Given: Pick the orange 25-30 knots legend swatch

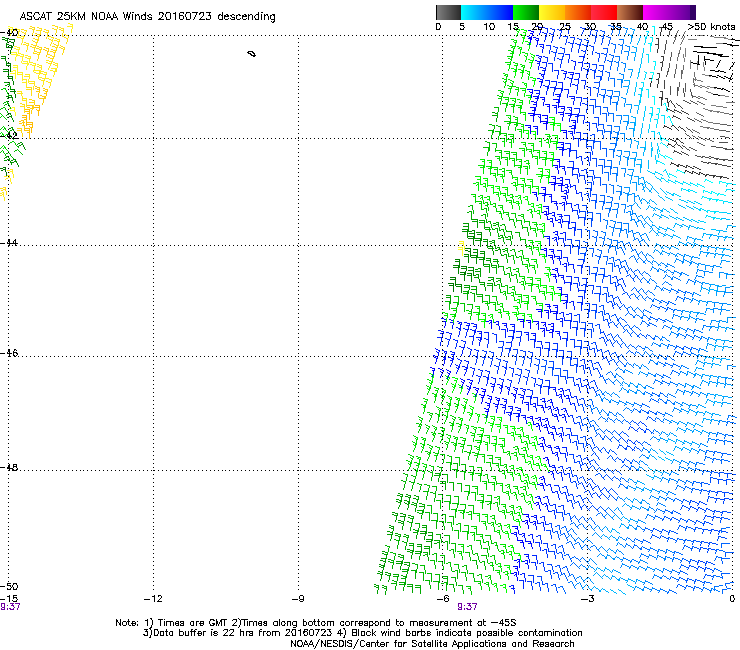Looking at the screenshot, I should (578, 12).
